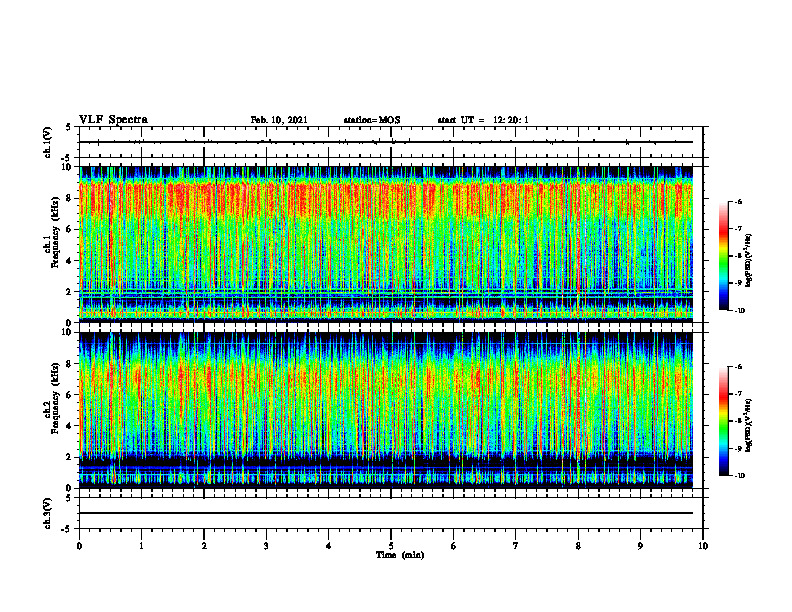Click time axis tick label "10" at bottom right

pyautogui.click(x=703, y=546)
